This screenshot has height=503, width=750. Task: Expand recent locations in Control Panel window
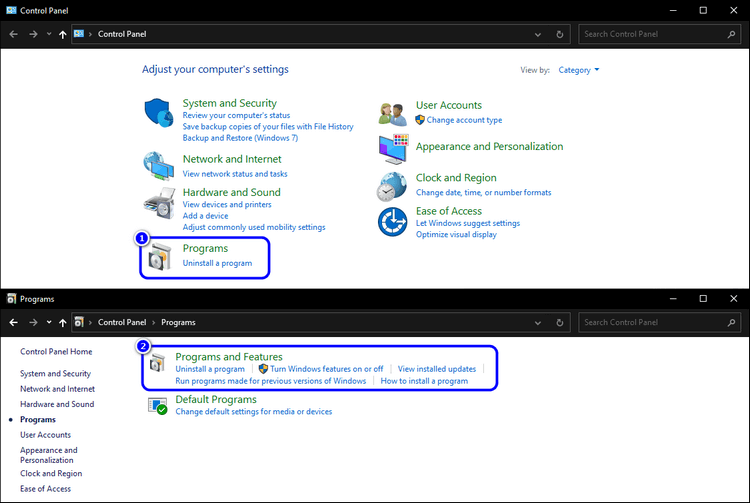click(x=49, y=34)
